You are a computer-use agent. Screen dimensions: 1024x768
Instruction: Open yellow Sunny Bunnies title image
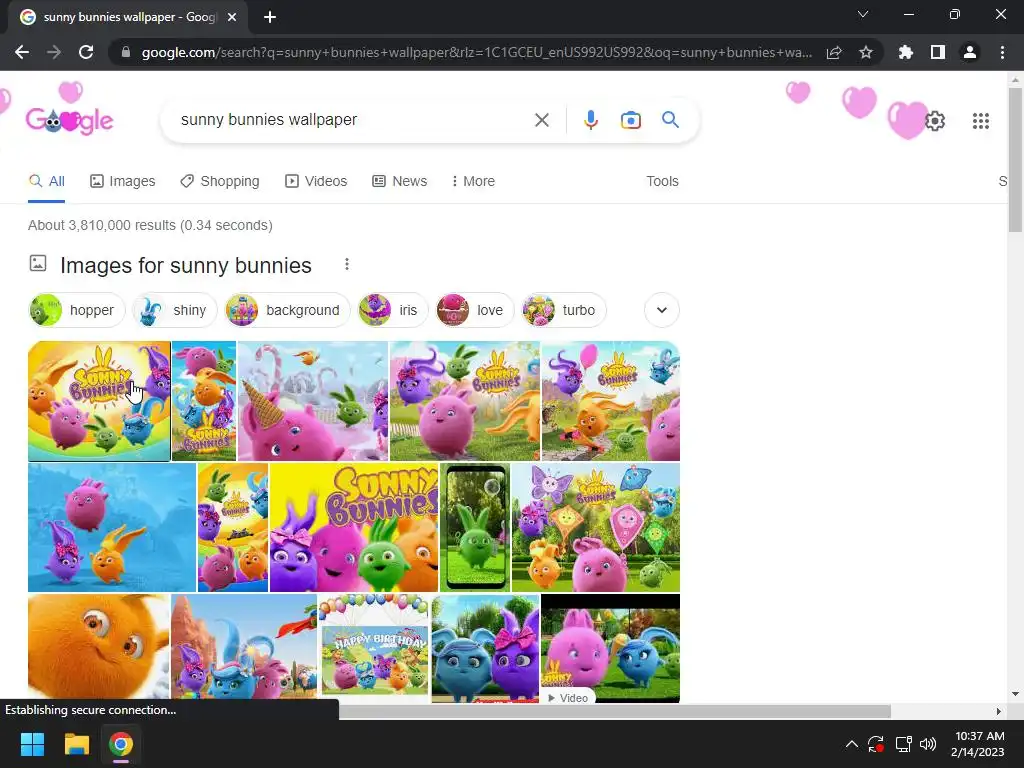coord(354,527)
